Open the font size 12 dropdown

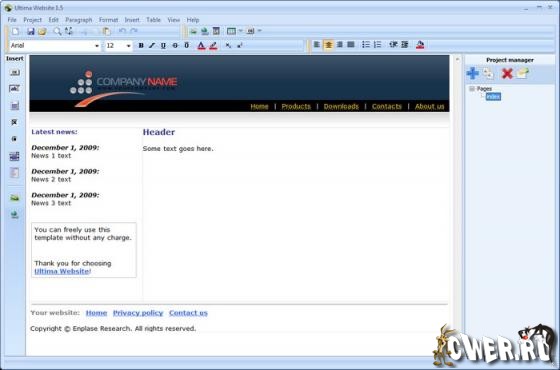[129, 46]
